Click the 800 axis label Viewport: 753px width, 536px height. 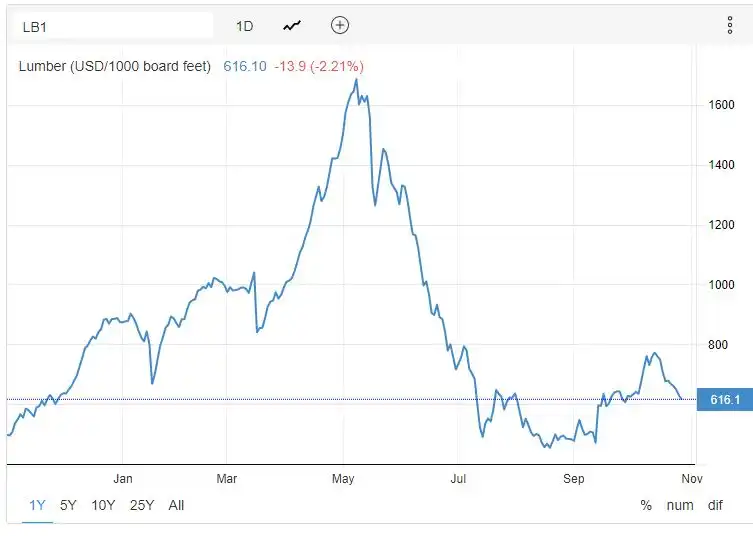(x=718, y=345)
